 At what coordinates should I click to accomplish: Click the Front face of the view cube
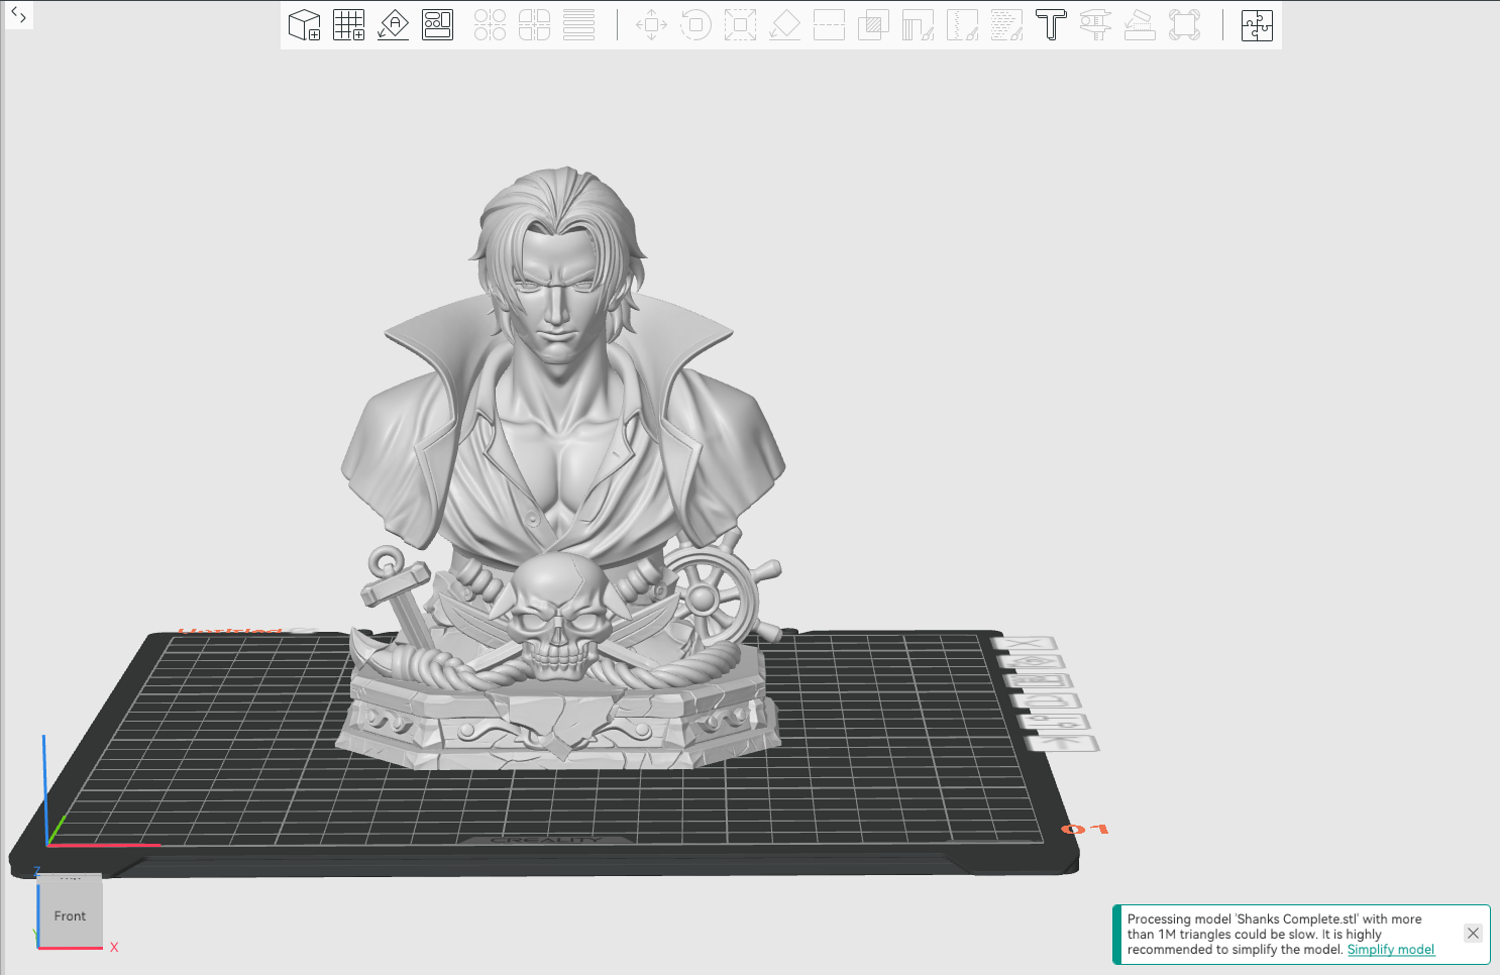(x=70, y=915)
